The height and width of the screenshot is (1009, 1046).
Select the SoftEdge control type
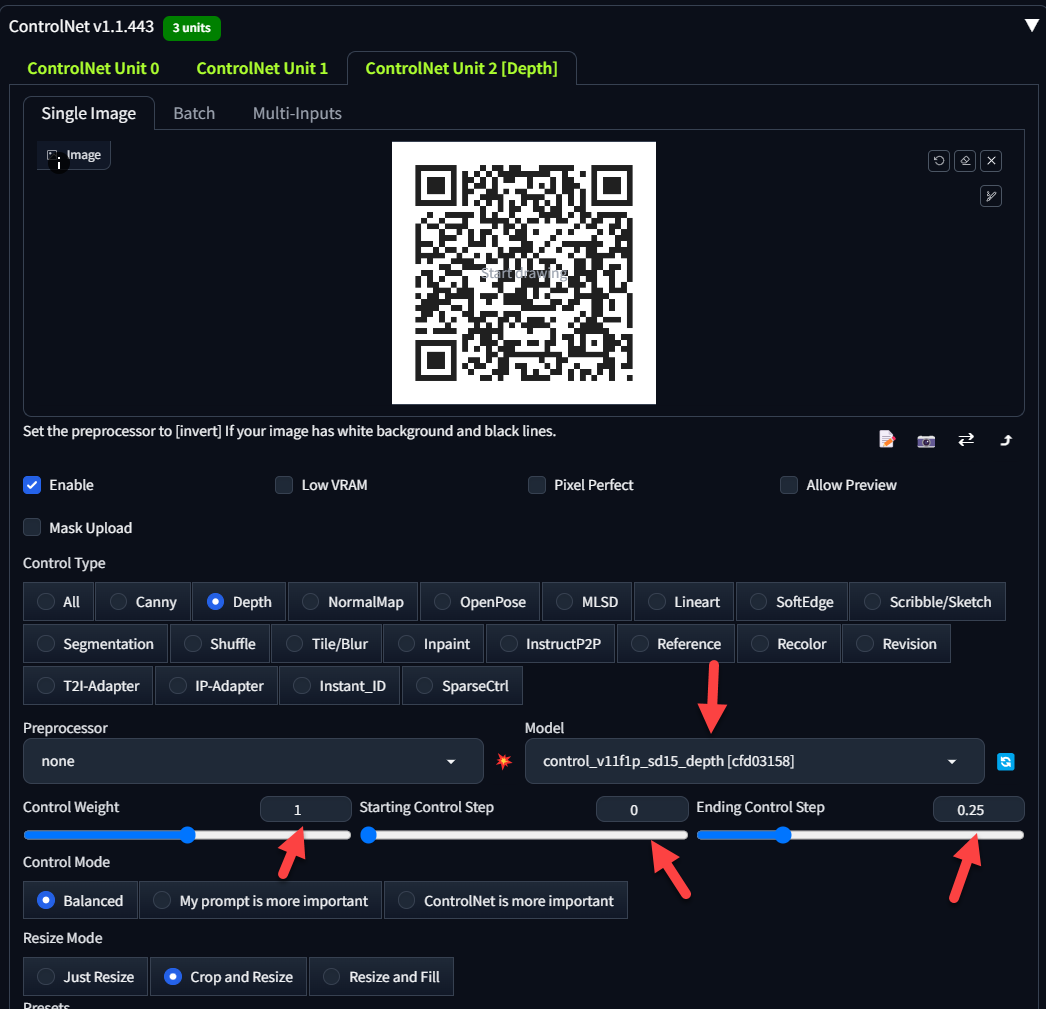(x=792, y=602)
